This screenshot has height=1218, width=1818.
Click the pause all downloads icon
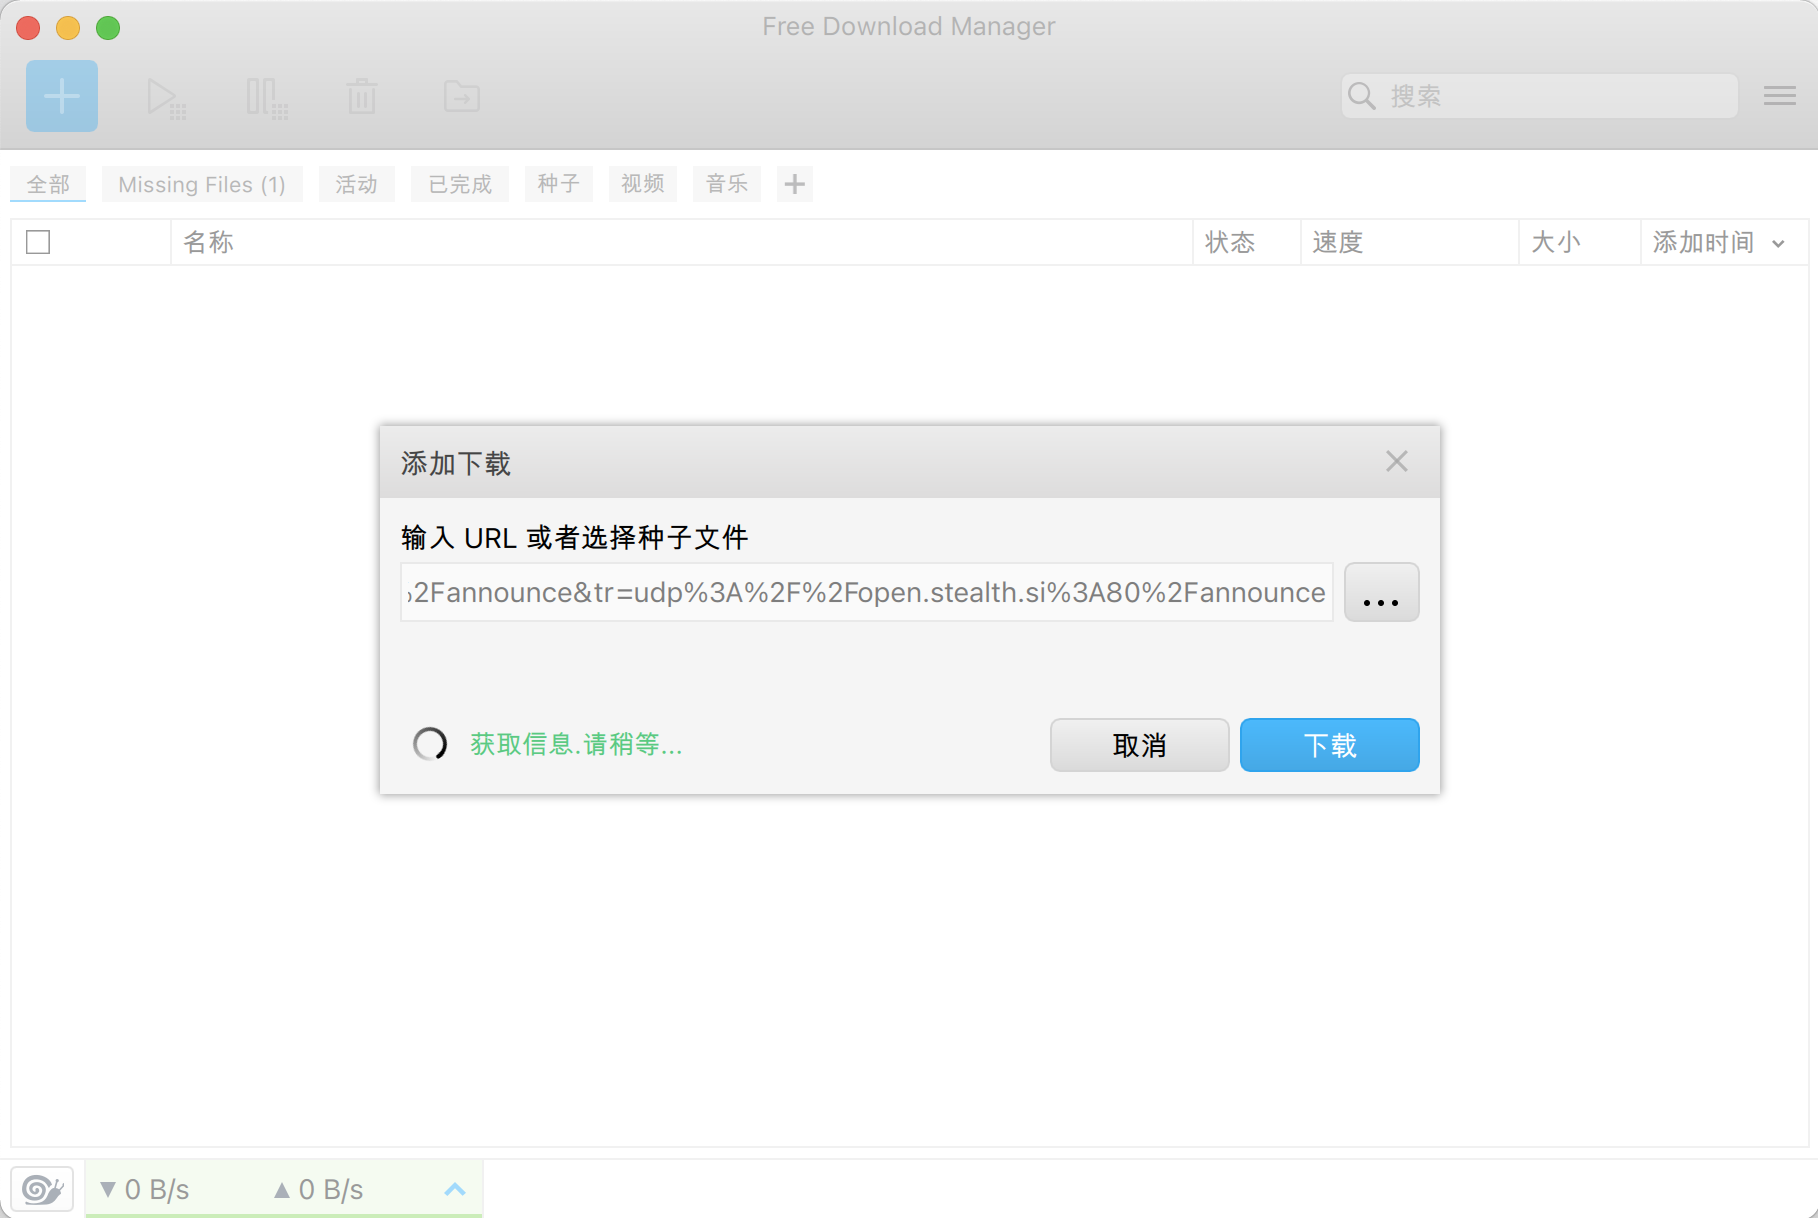(266, 98)
